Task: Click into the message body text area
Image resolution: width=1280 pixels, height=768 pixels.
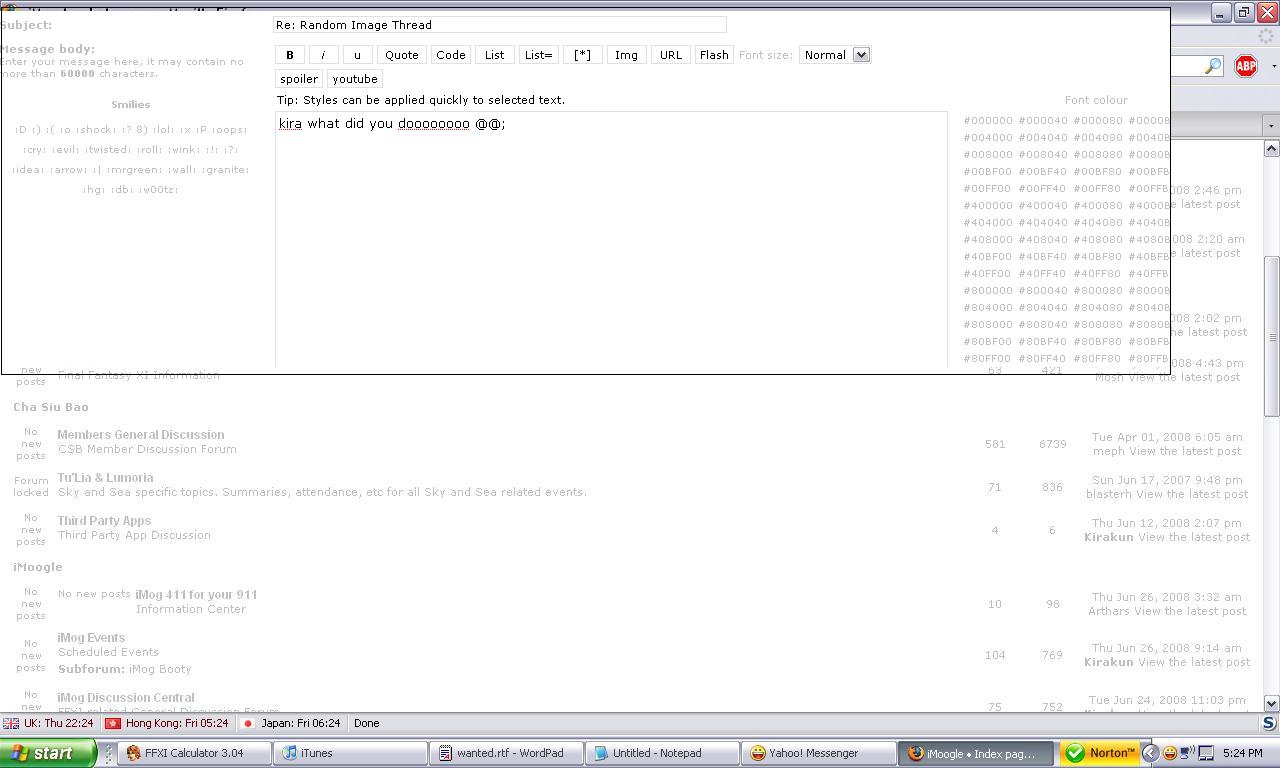Action: (x=610, y=240)
